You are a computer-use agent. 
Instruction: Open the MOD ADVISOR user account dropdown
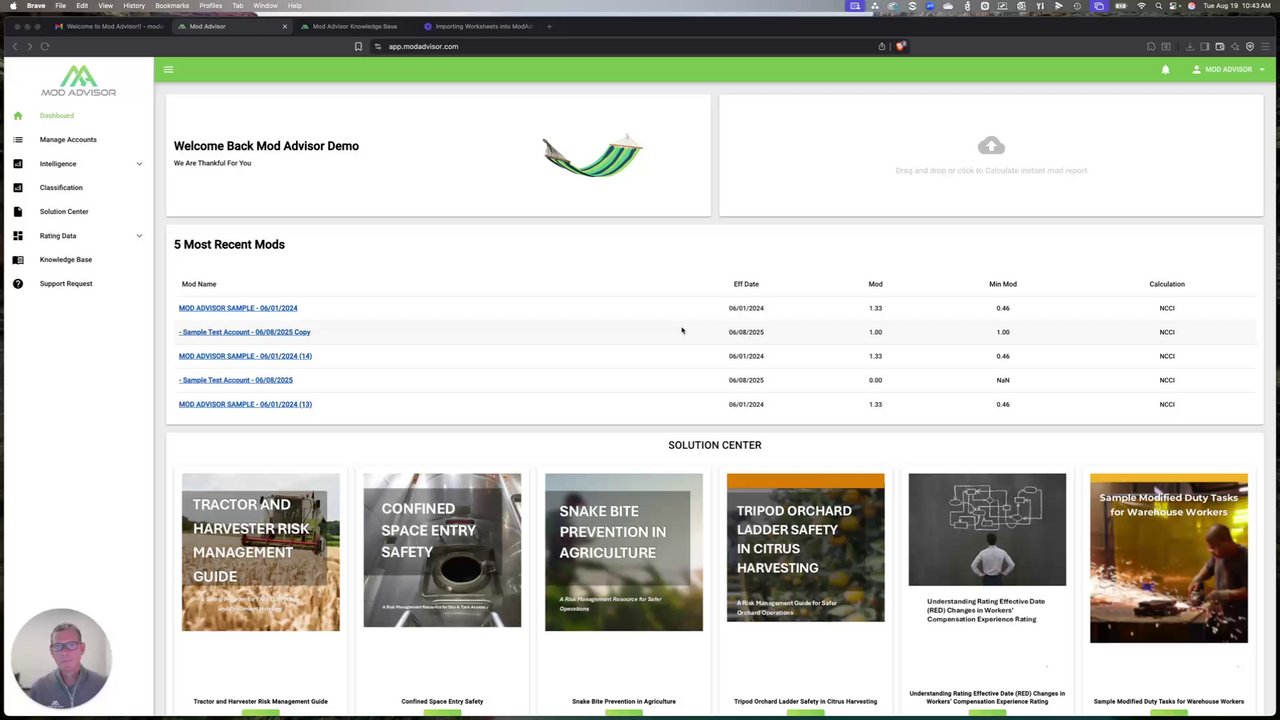1229,70
